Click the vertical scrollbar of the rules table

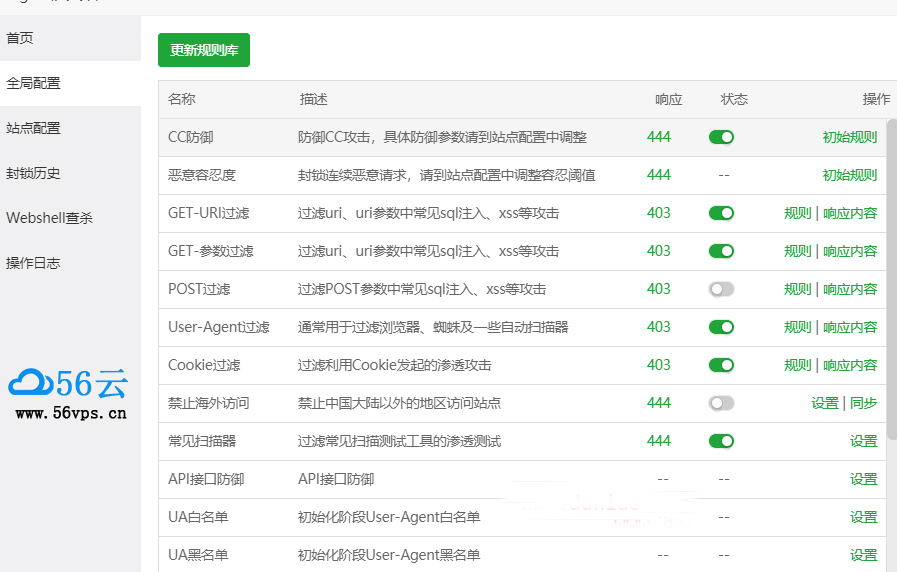891,280
